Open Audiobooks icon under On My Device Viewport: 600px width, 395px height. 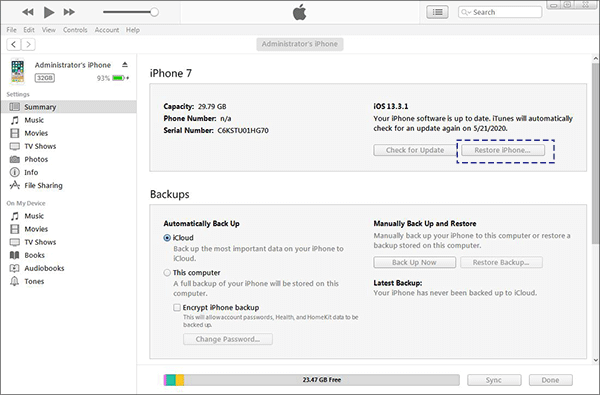point(15,268)
